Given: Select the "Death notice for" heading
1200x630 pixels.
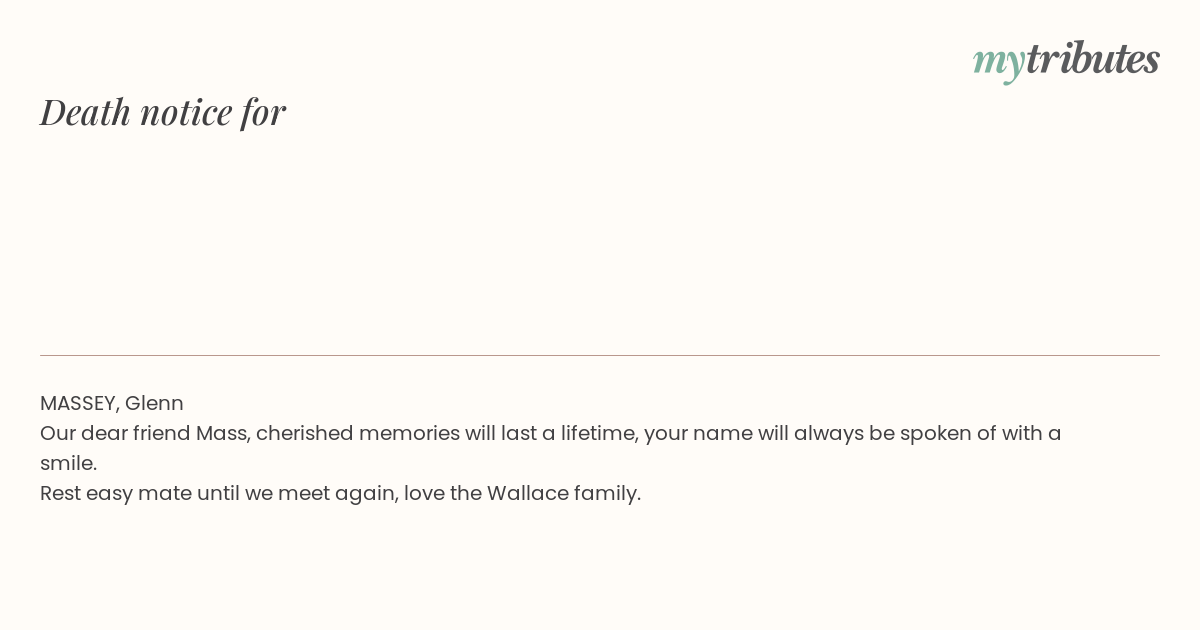Looking at the screenshot, I should [163, 111].
